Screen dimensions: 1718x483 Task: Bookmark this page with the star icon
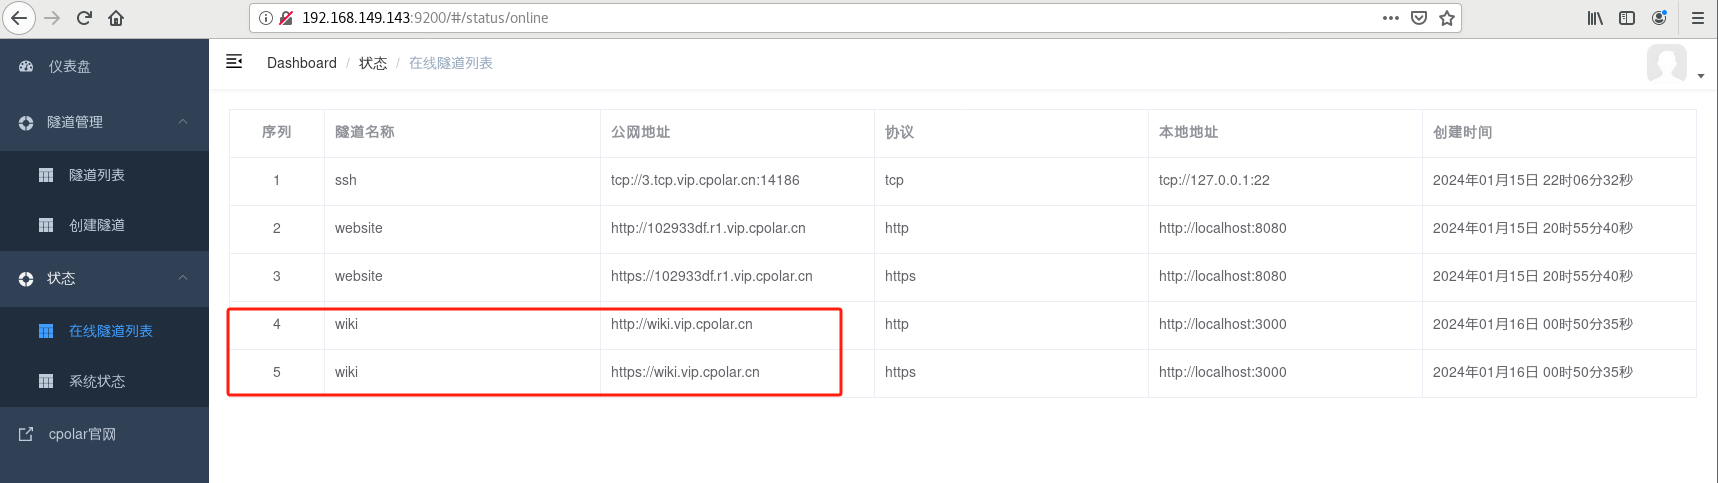pyautogui.click(x=1446, y=18)
